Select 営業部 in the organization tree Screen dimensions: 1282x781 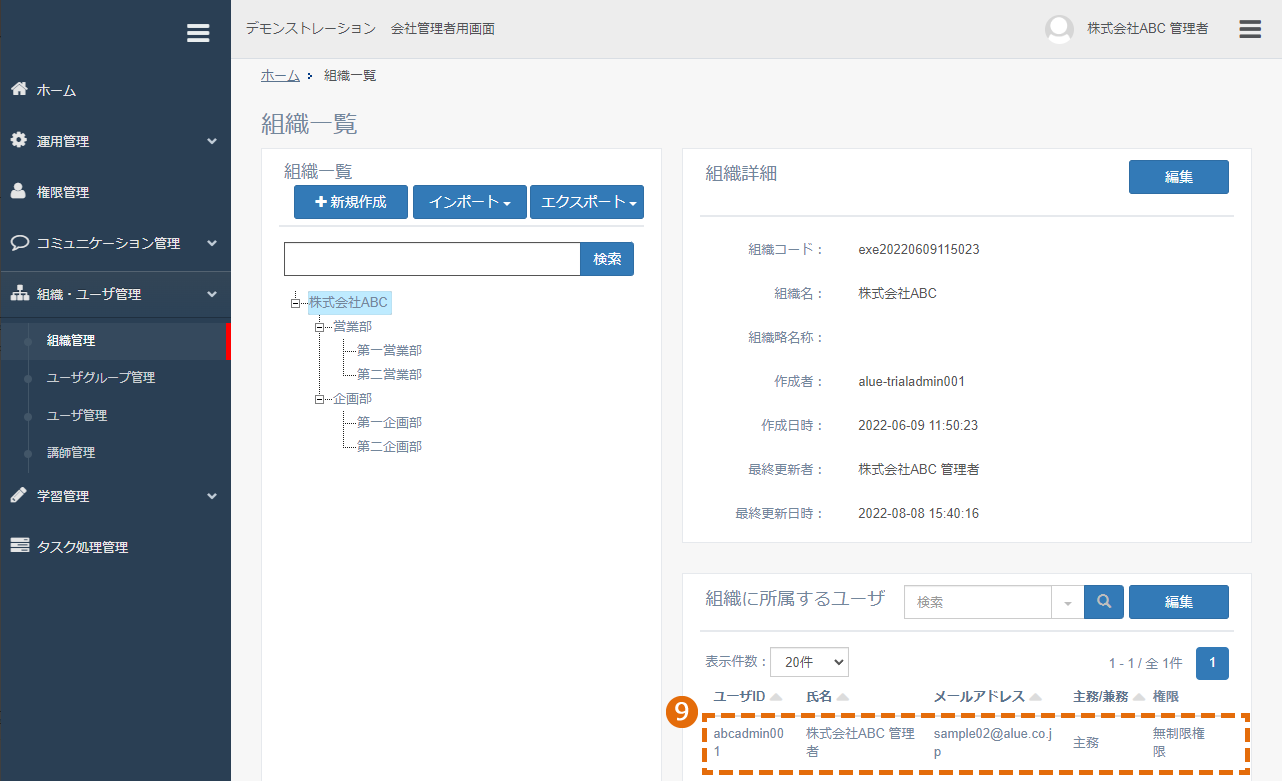pyautogui.click(x=352, y=326)
